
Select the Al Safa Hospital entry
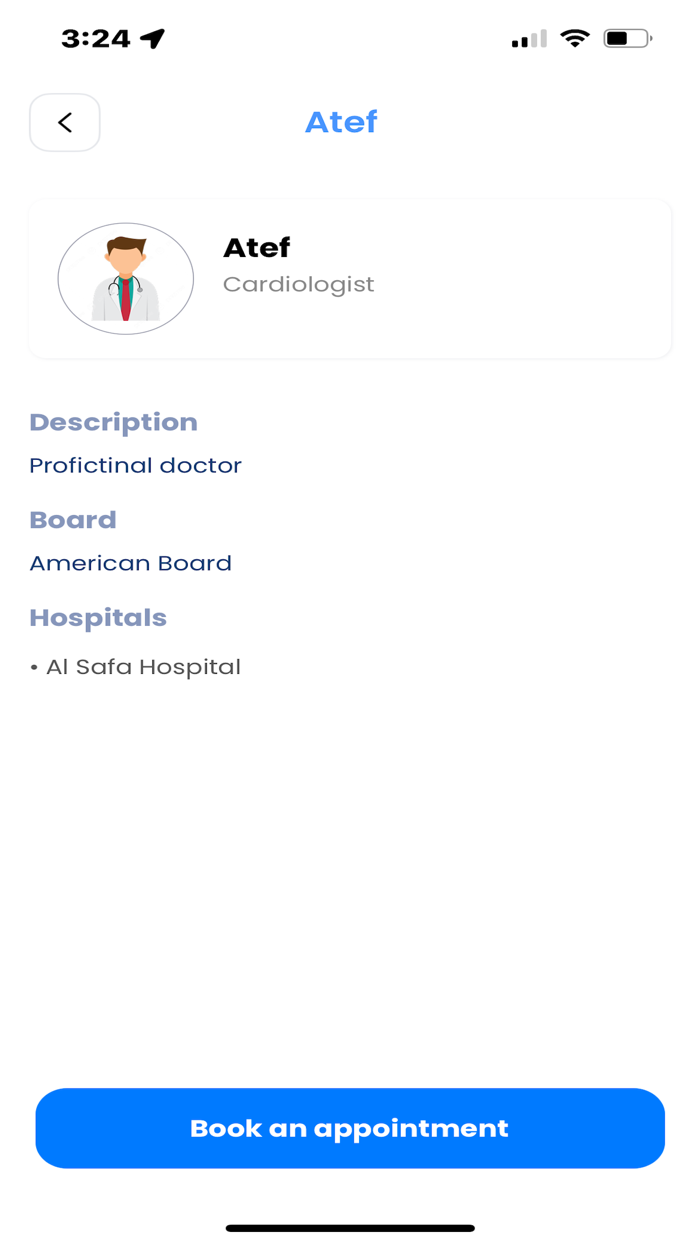(143, 666)
